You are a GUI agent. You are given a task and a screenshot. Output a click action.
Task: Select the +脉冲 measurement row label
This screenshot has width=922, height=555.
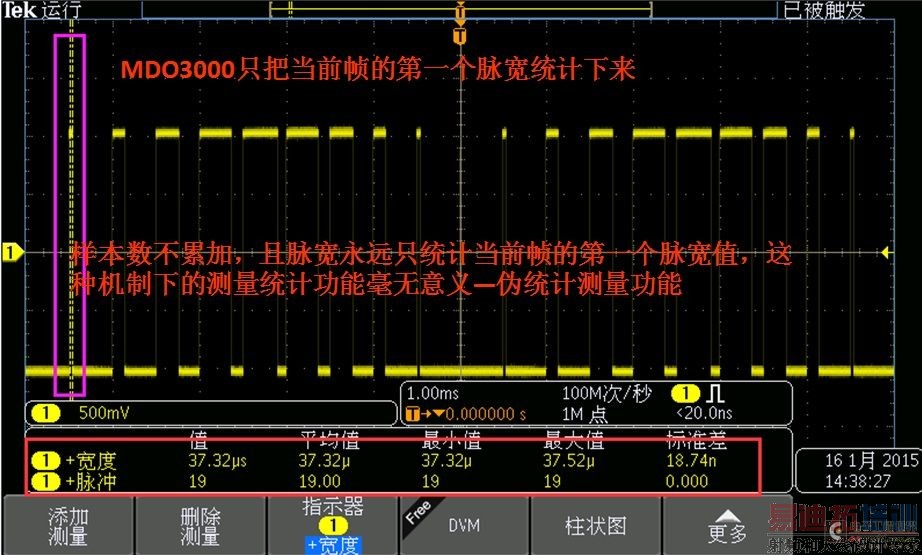click(x=91, y=482)
